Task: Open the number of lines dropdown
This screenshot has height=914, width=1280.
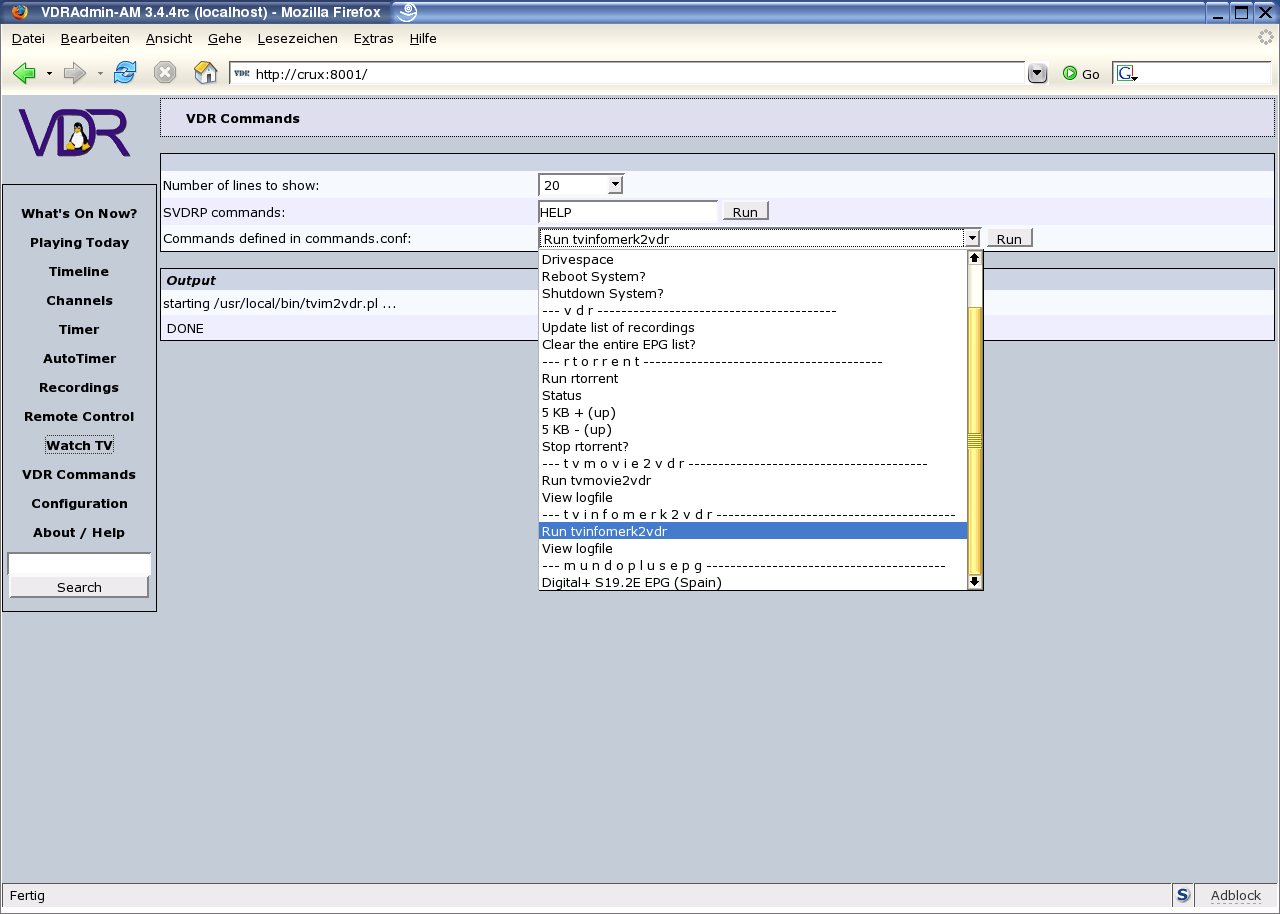Action: click(x=615, y=185)
